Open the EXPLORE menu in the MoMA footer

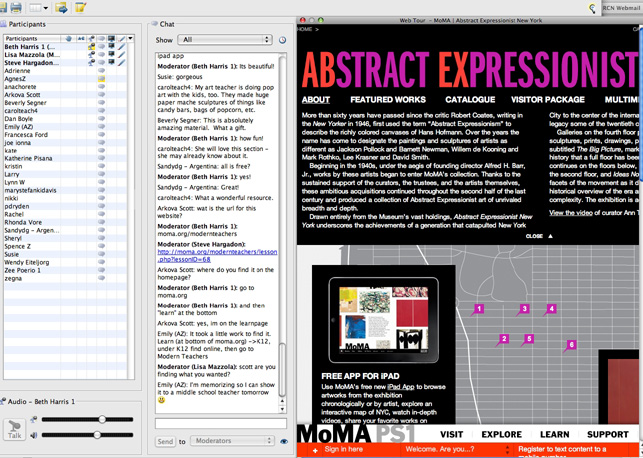click(x=502, y=434)
